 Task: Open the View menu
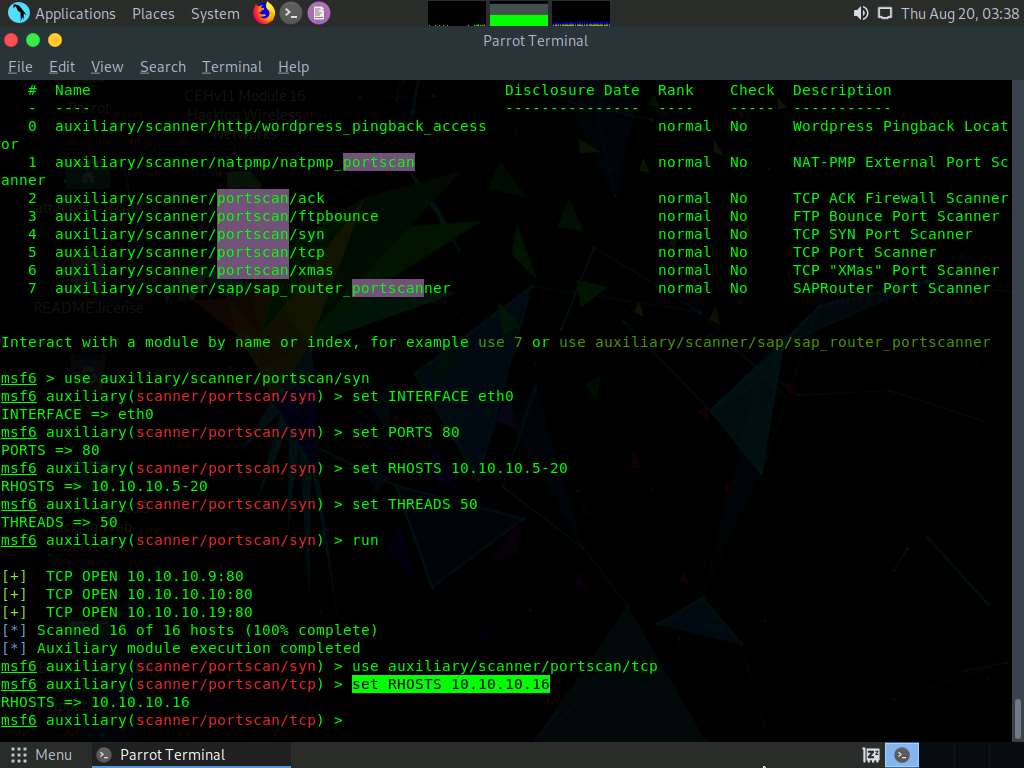[107, 67]
